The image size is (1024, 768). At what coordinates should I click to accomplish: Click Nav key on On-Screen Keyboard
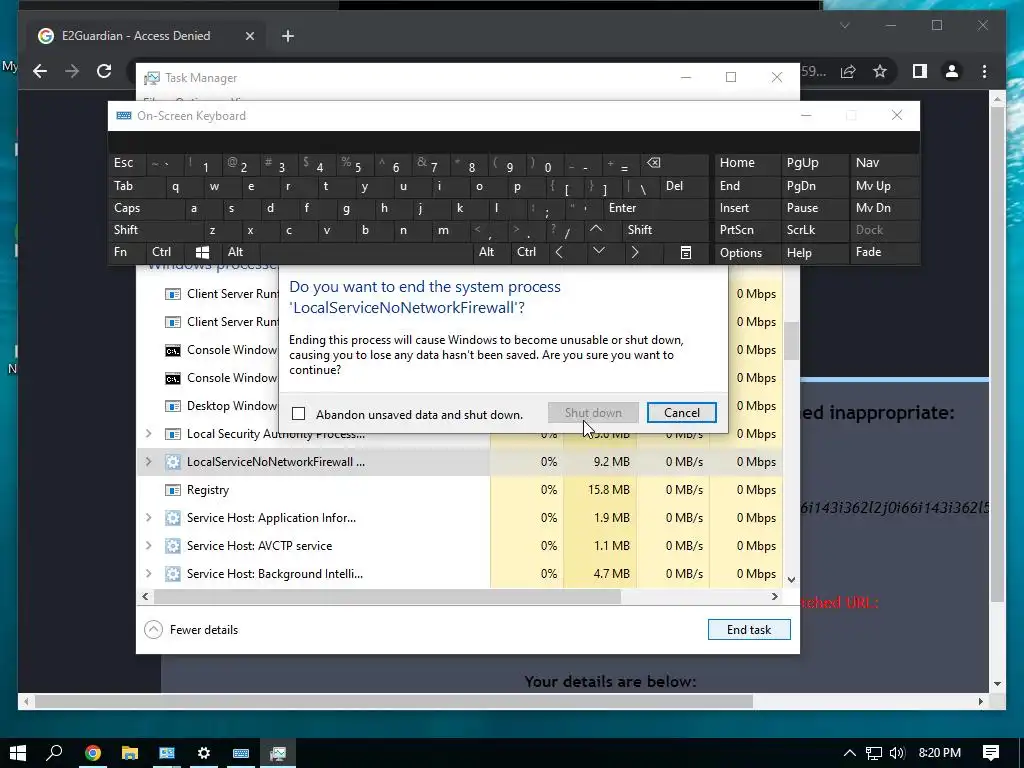[x=886, y=163]
